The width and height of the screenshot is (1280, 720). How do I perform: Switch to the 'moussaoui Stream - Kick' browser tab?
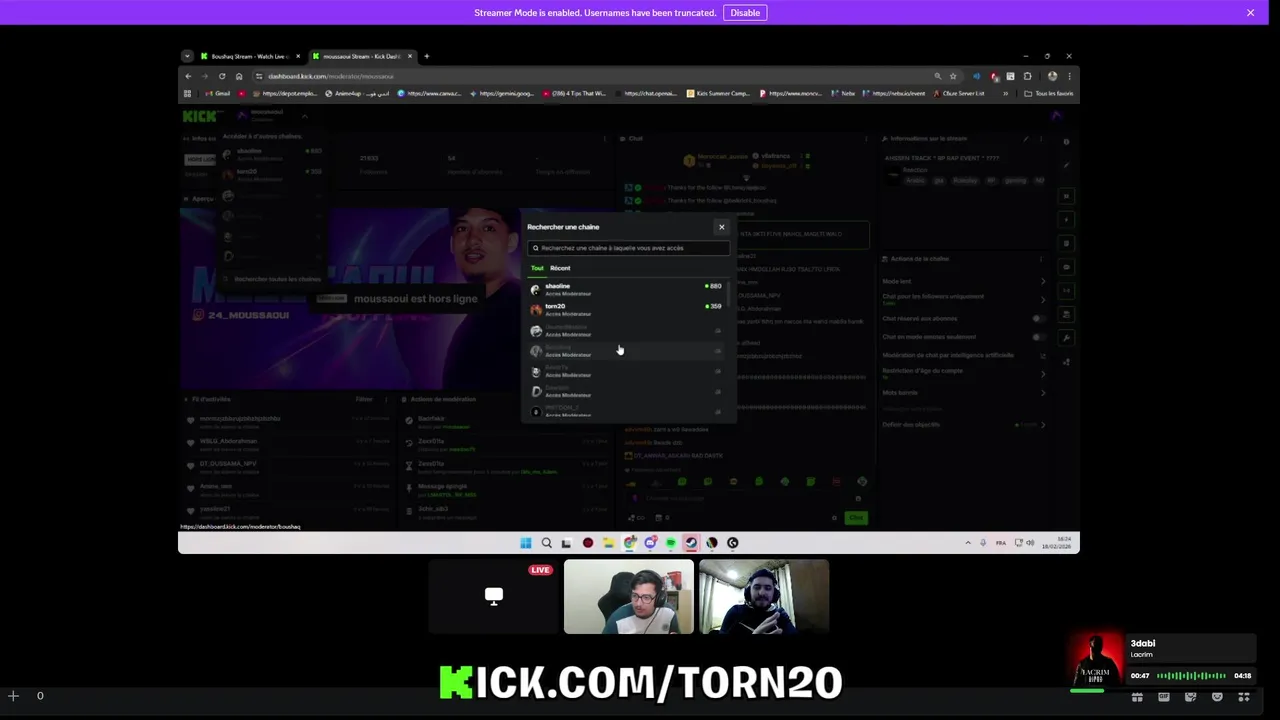(362, 56)
